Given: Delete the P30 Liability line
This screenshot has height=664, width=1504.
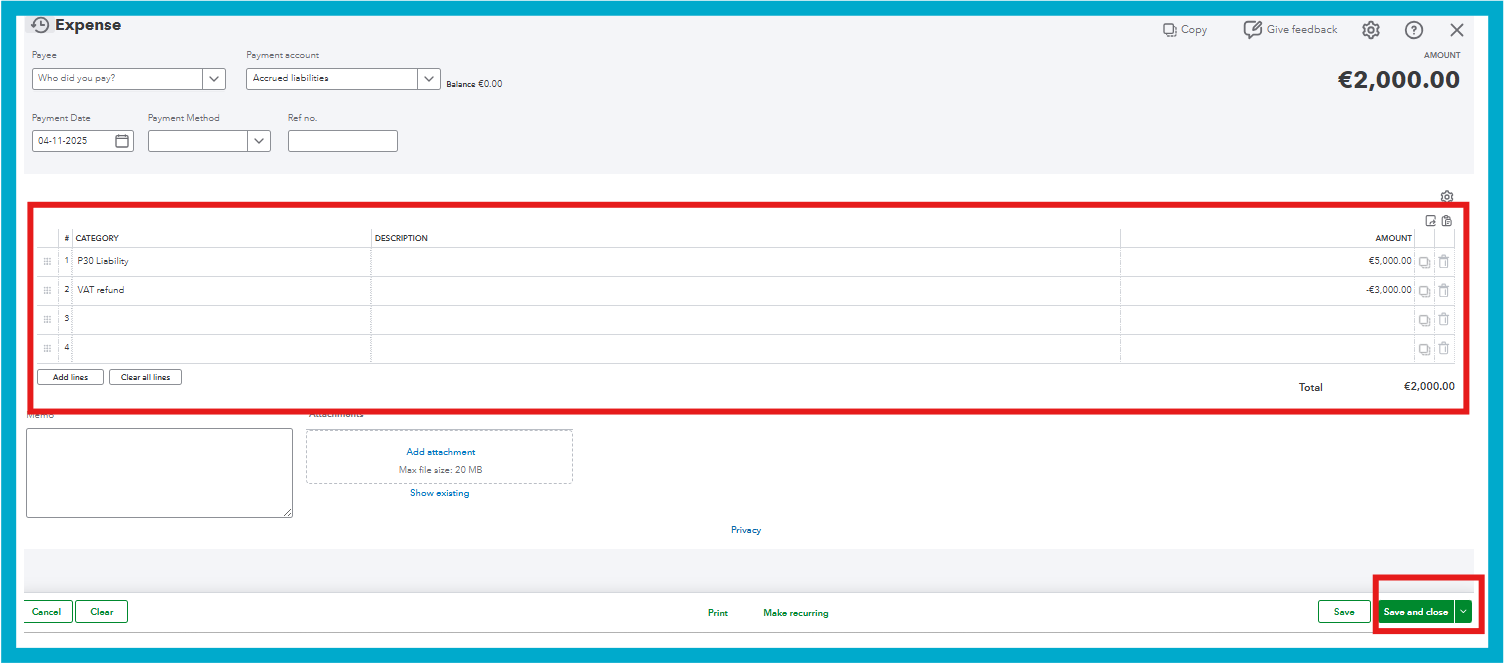Looking at the screenshot, I should pos(1444,262).
